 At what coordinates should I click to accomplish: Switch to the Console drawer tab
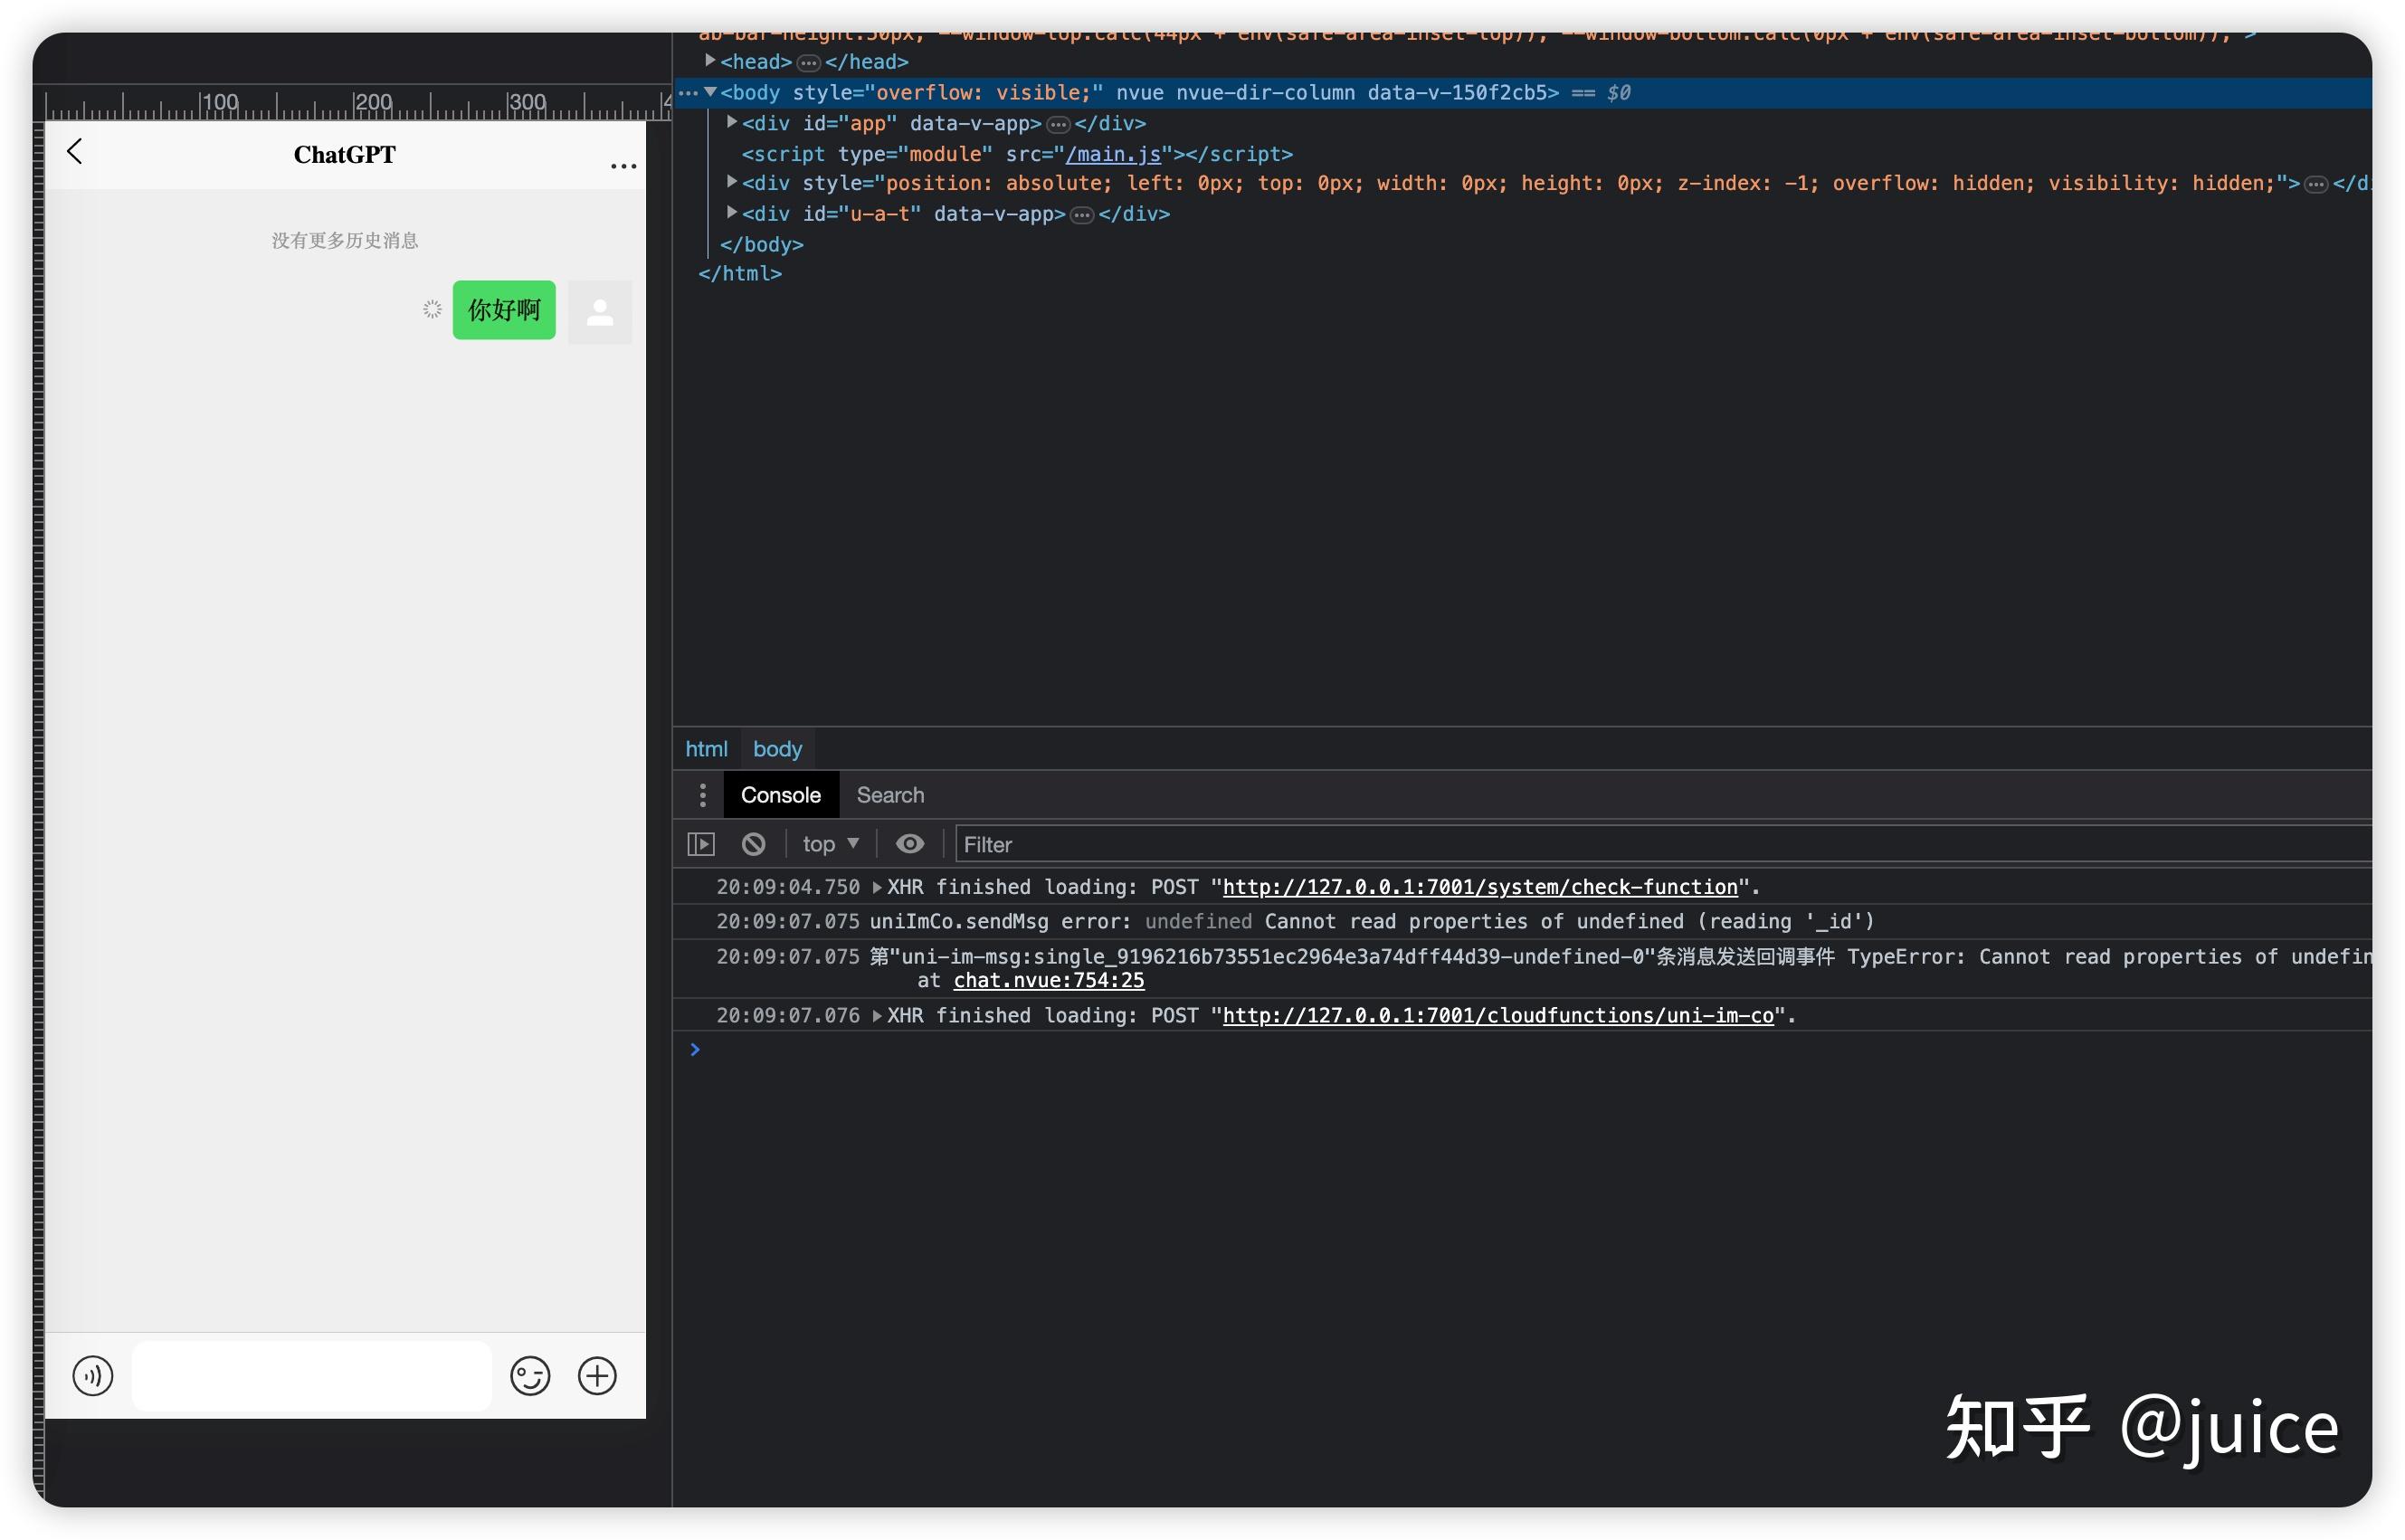pyautogui.click(x=780, y=795)
